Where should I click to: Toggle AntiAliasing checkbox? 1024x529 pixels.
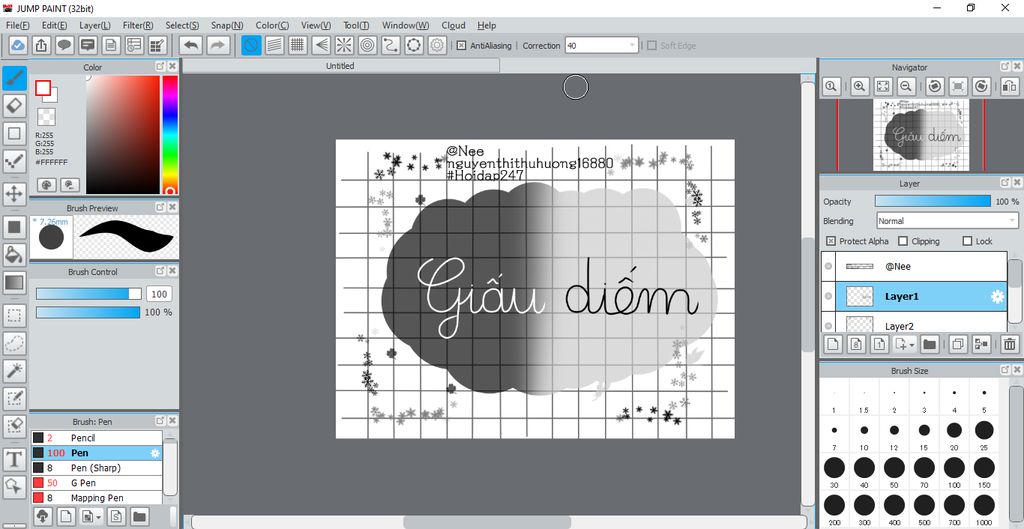(461, 46)
